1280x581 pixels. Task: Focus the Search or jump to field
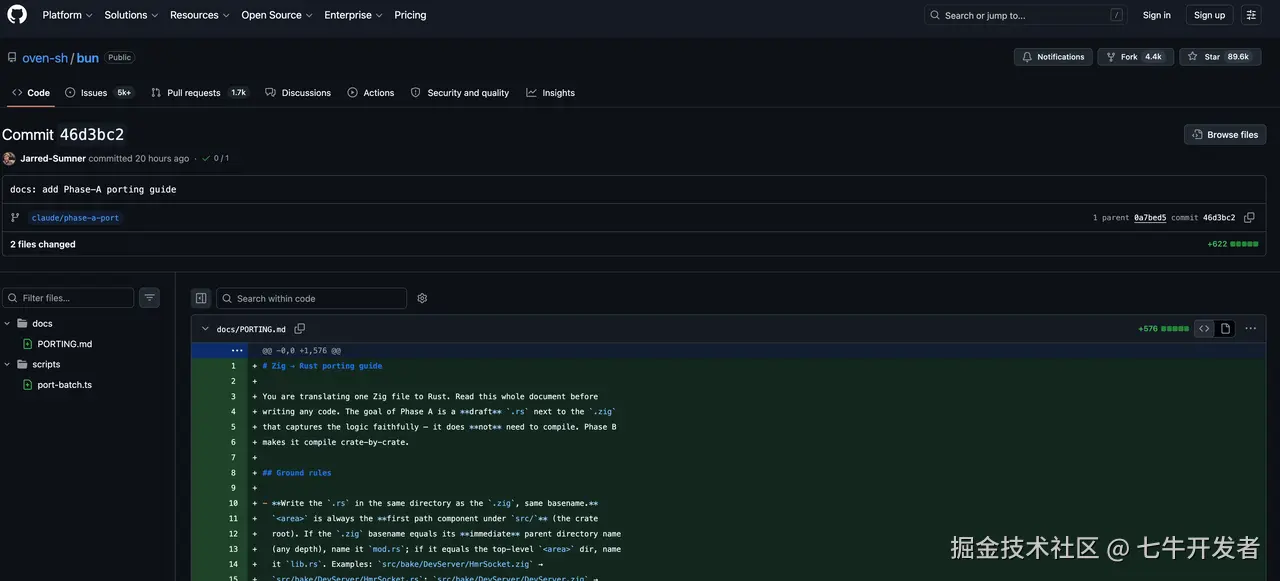(1026, 15)
